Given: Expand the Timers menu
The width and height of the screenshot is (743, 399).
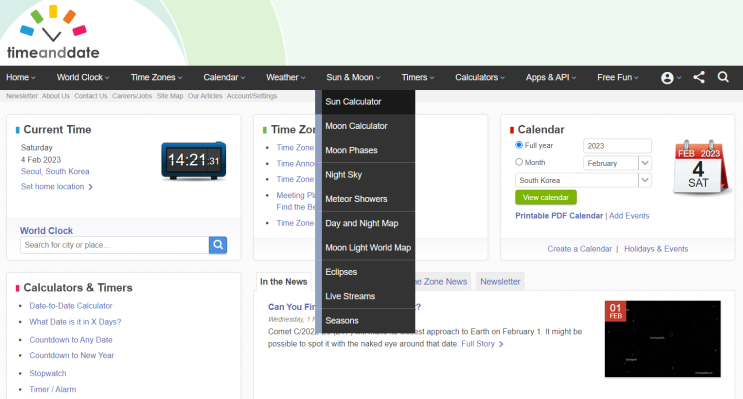Looking at the screenshot, I should pyautogui.click(x=417, y=77).
